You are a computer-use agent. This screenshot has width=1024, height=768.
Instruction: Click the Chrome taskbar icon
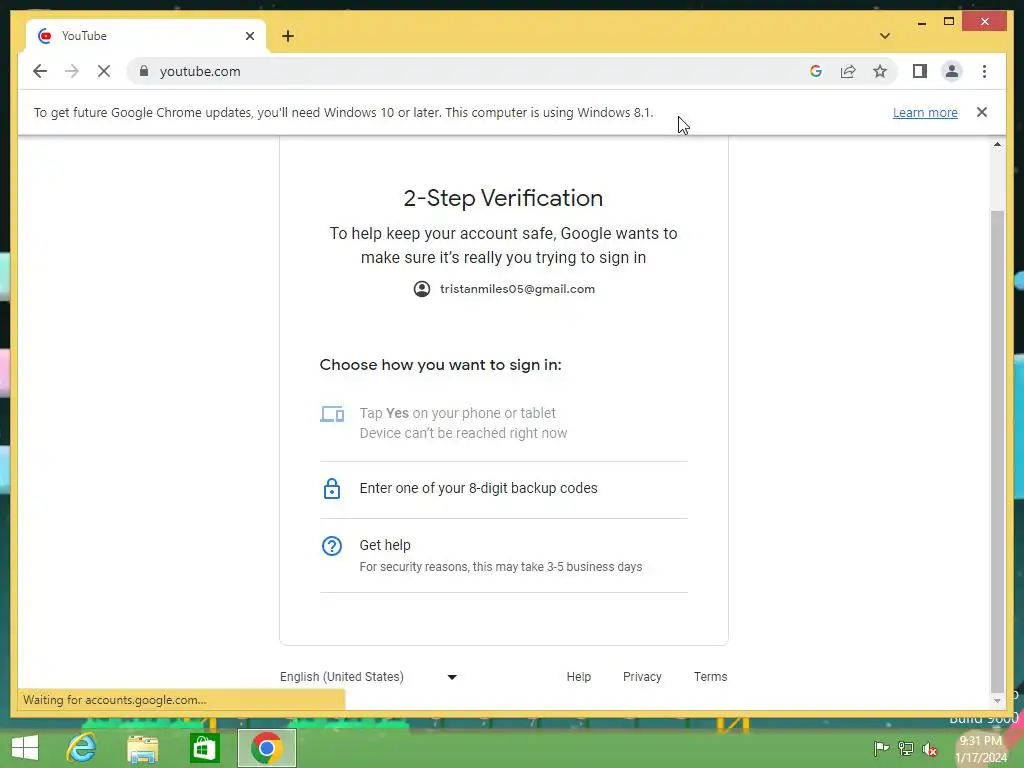[266, 748]
